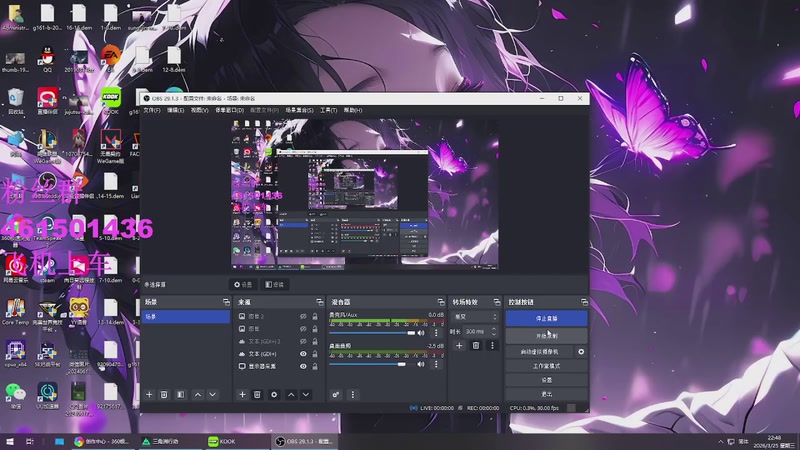Show the hidden 文本 (GDI+) 2 source
The width and height of the screenshot is (800, 450).
[x=303, y=341]
